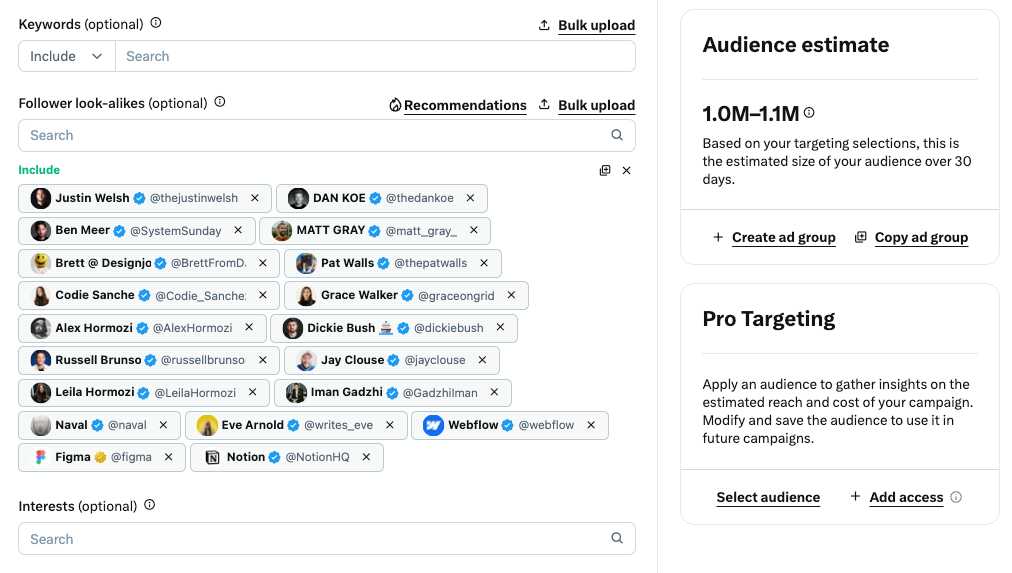The height and width of the screenshot is (573, 1012).
Task: Remove Naval from included accounts
Action: (x=163, y=425)
